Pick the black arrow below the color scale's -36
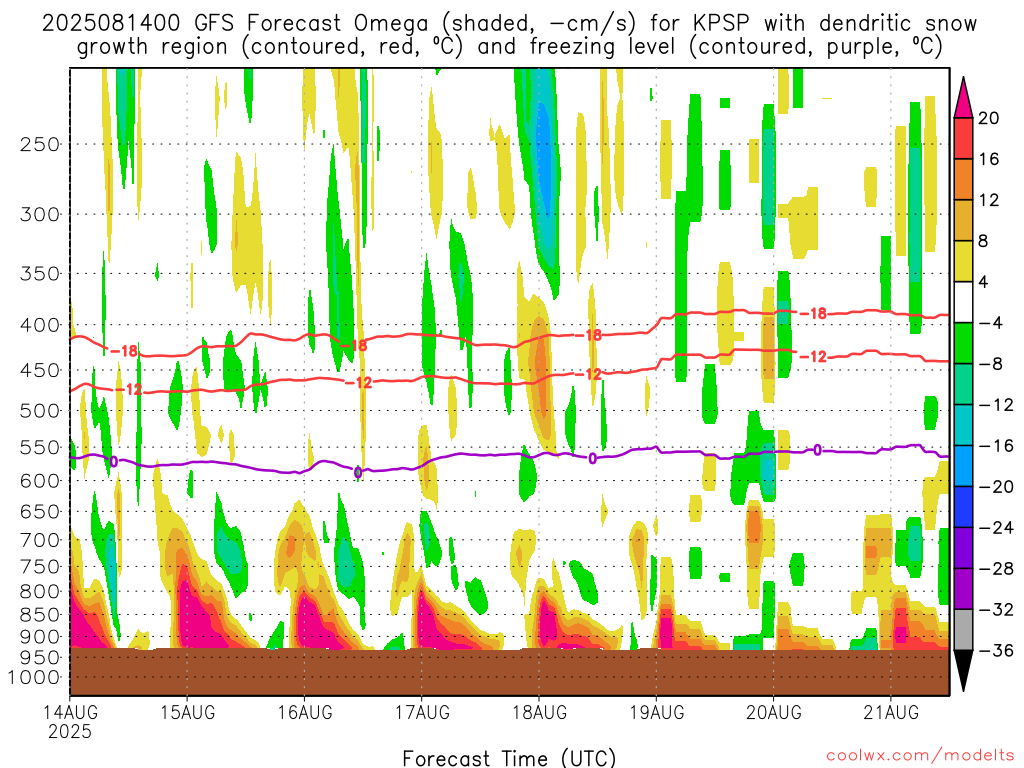Viewport: 1024px width, 768px height. click(963, 671)
